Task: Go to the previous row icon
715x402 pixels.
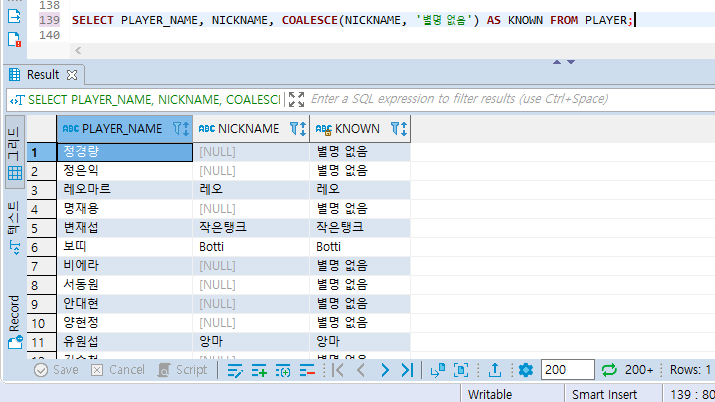Action: tap(361, 370)
